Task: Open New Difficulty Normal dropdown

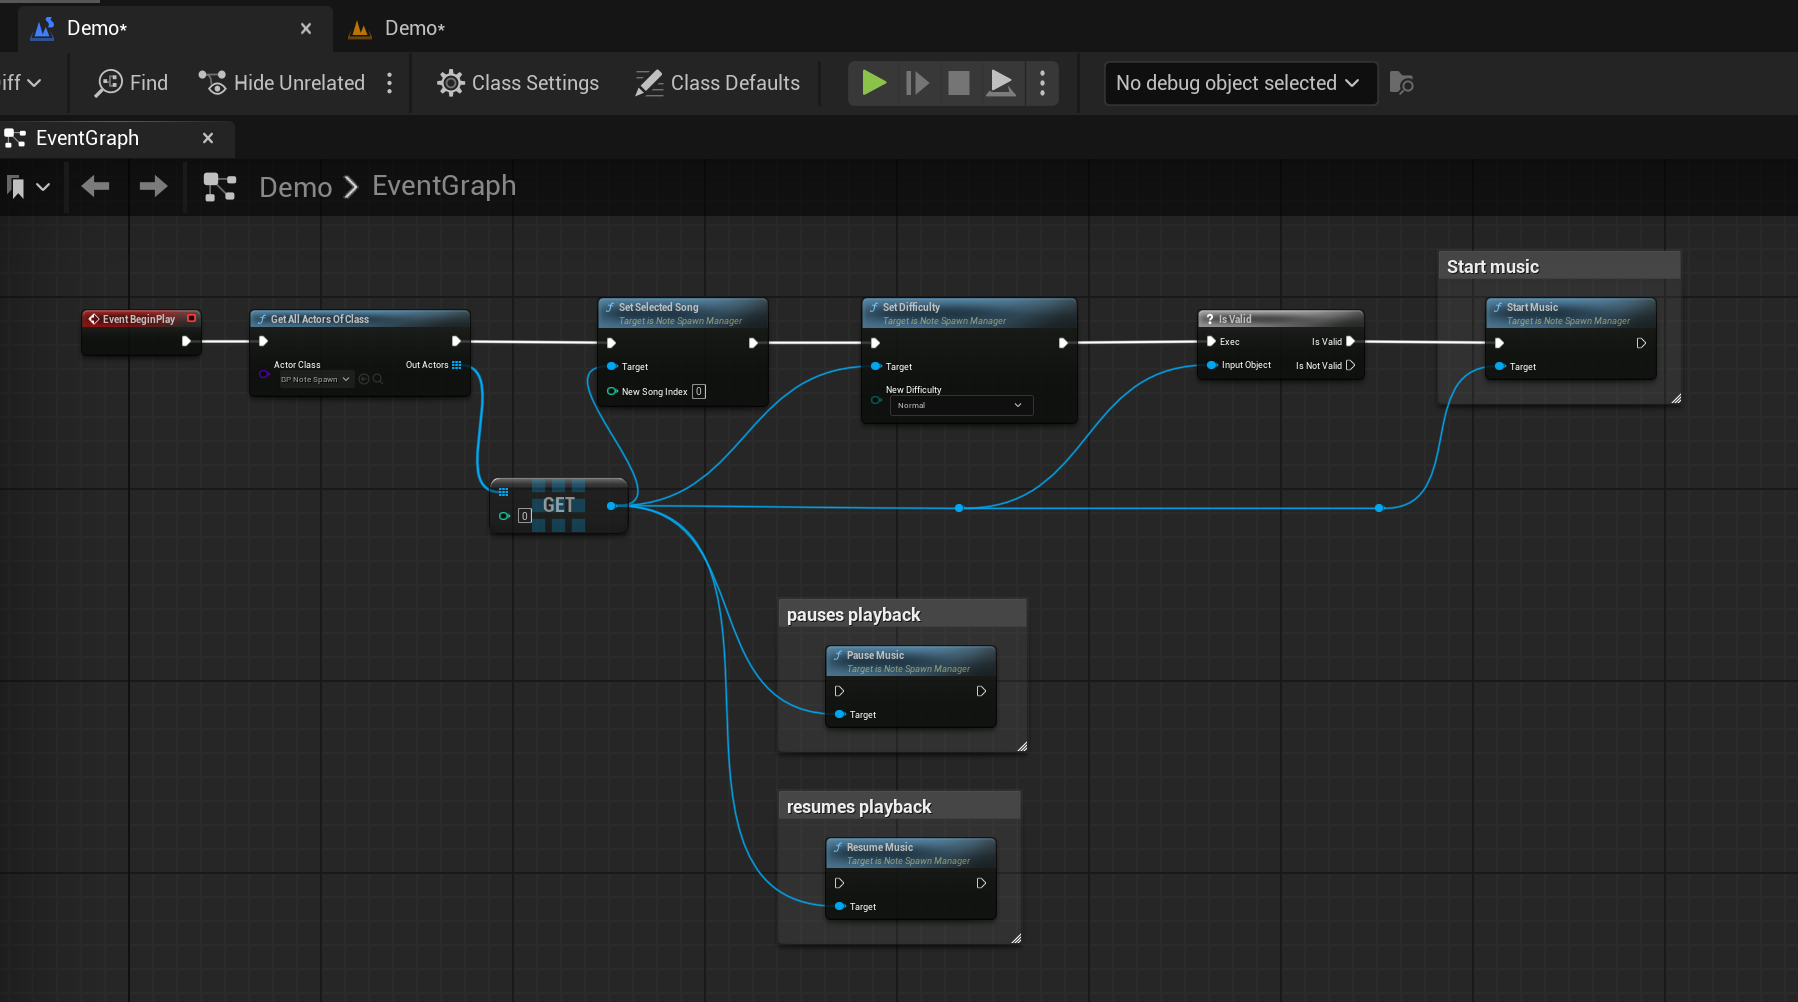Action: [x=961, y=405]
